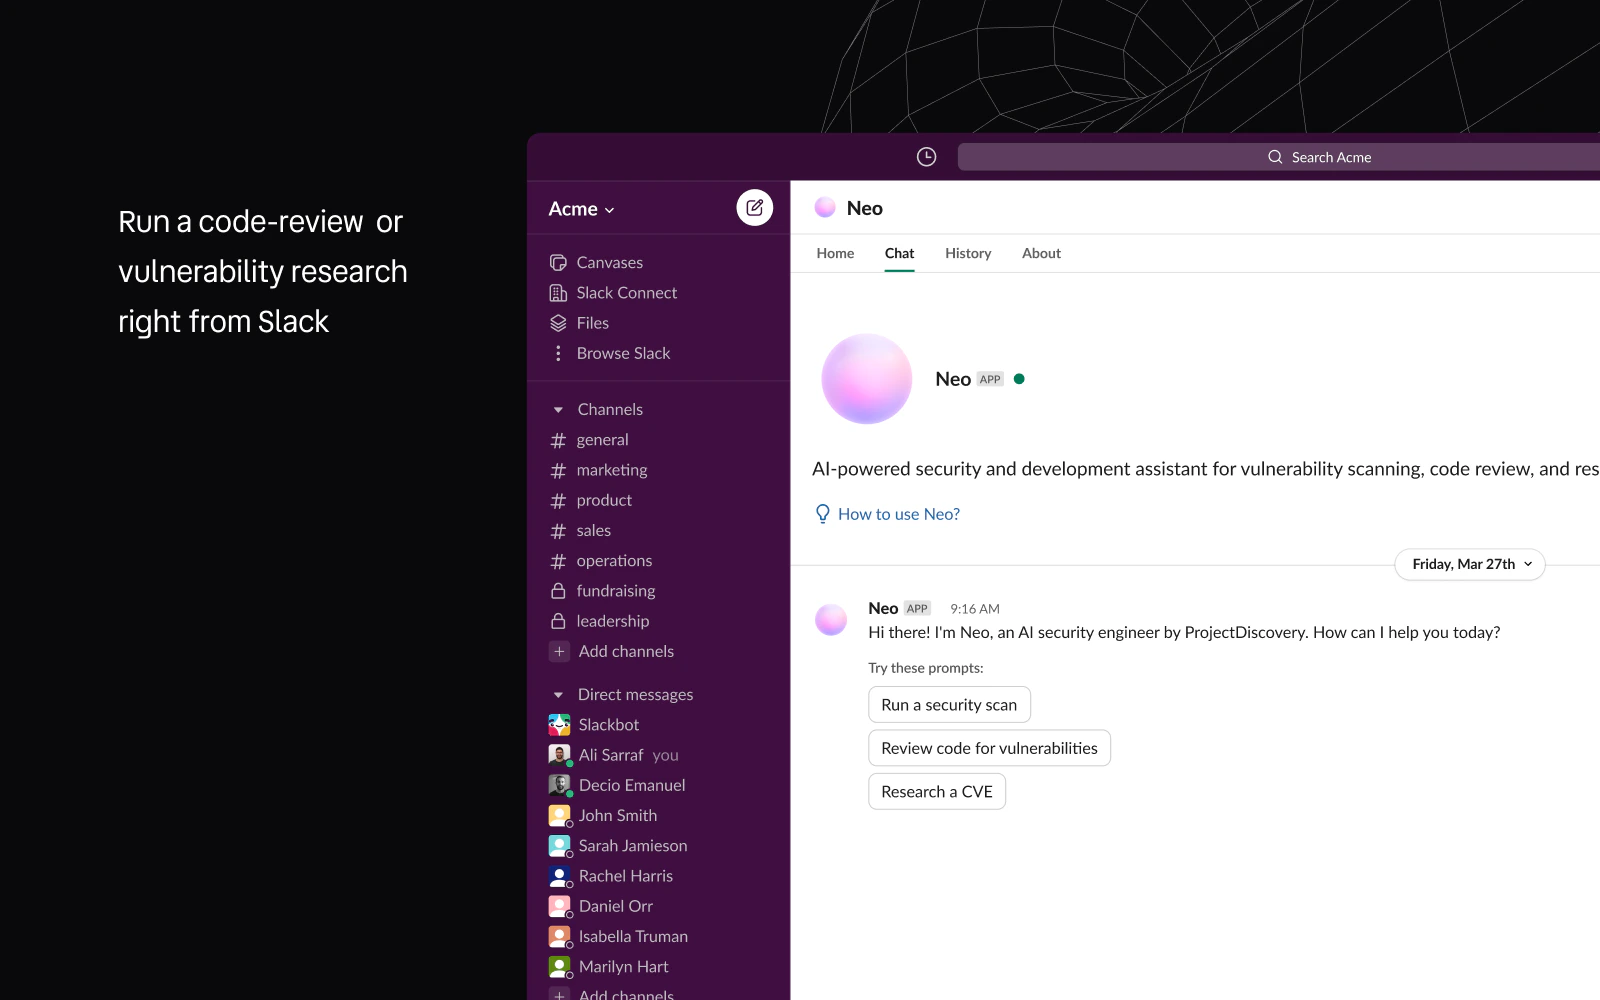
Task: Click the large Neo profile avatar
Action: [866, 379]
